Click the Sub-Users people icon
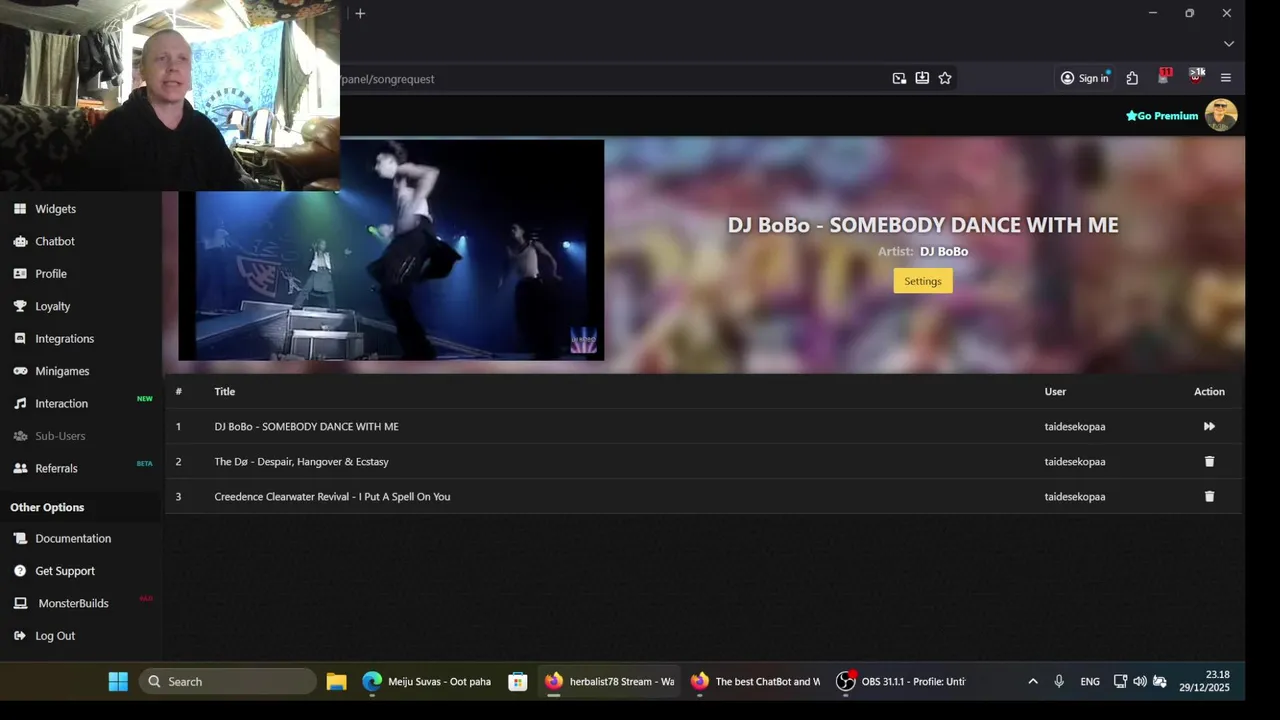This screenshot has width=1280, height=720. tap(20, 436)
